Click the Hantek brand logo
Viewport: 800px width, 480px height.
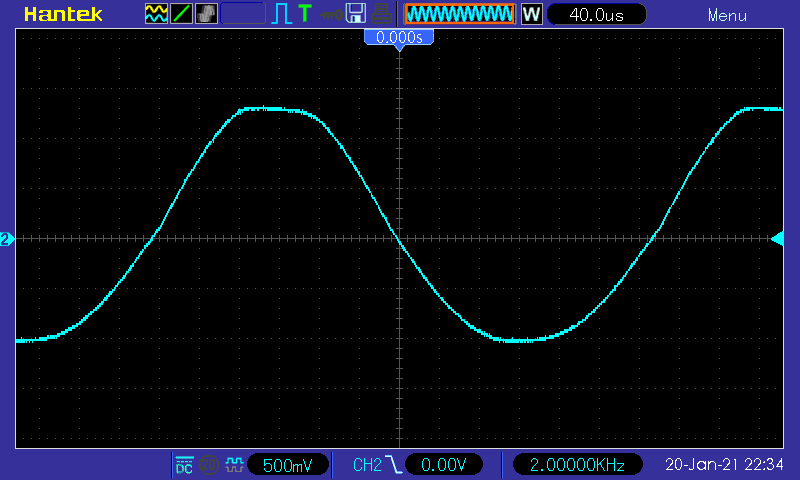[x=63, y=14]
